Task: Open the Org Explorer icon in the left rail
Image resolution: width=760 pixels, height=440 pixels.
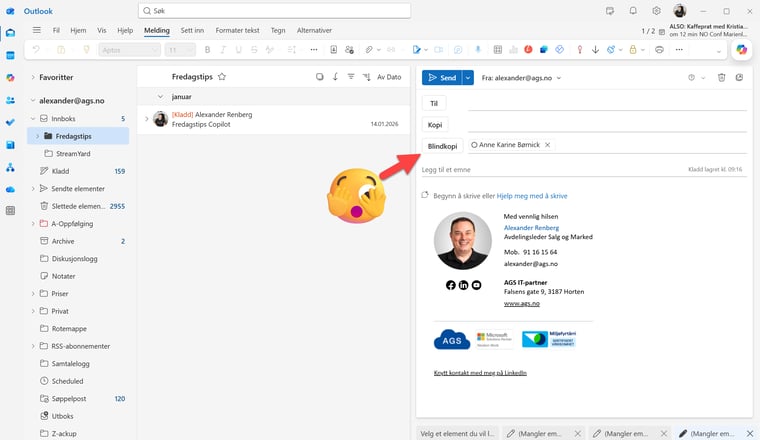Action: [10, 168]
